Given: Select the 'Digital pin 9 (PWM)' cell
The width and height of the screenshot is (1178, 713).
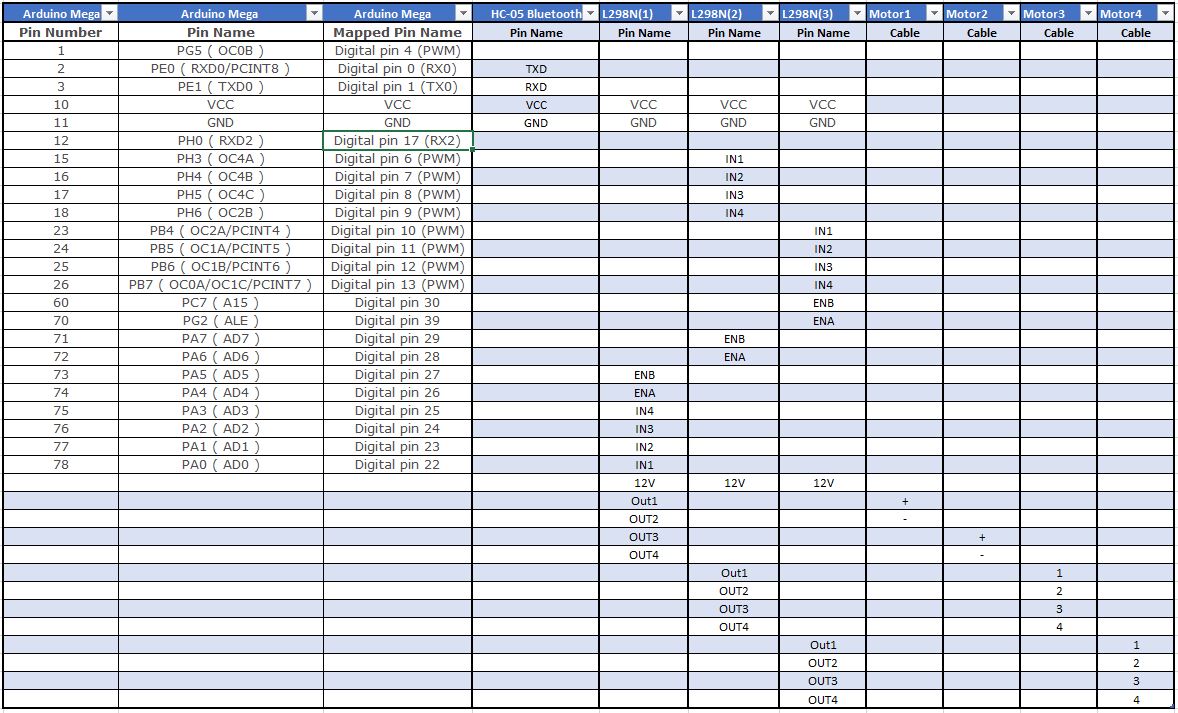Looking at the screenshot, I should (x=398, y=213).
